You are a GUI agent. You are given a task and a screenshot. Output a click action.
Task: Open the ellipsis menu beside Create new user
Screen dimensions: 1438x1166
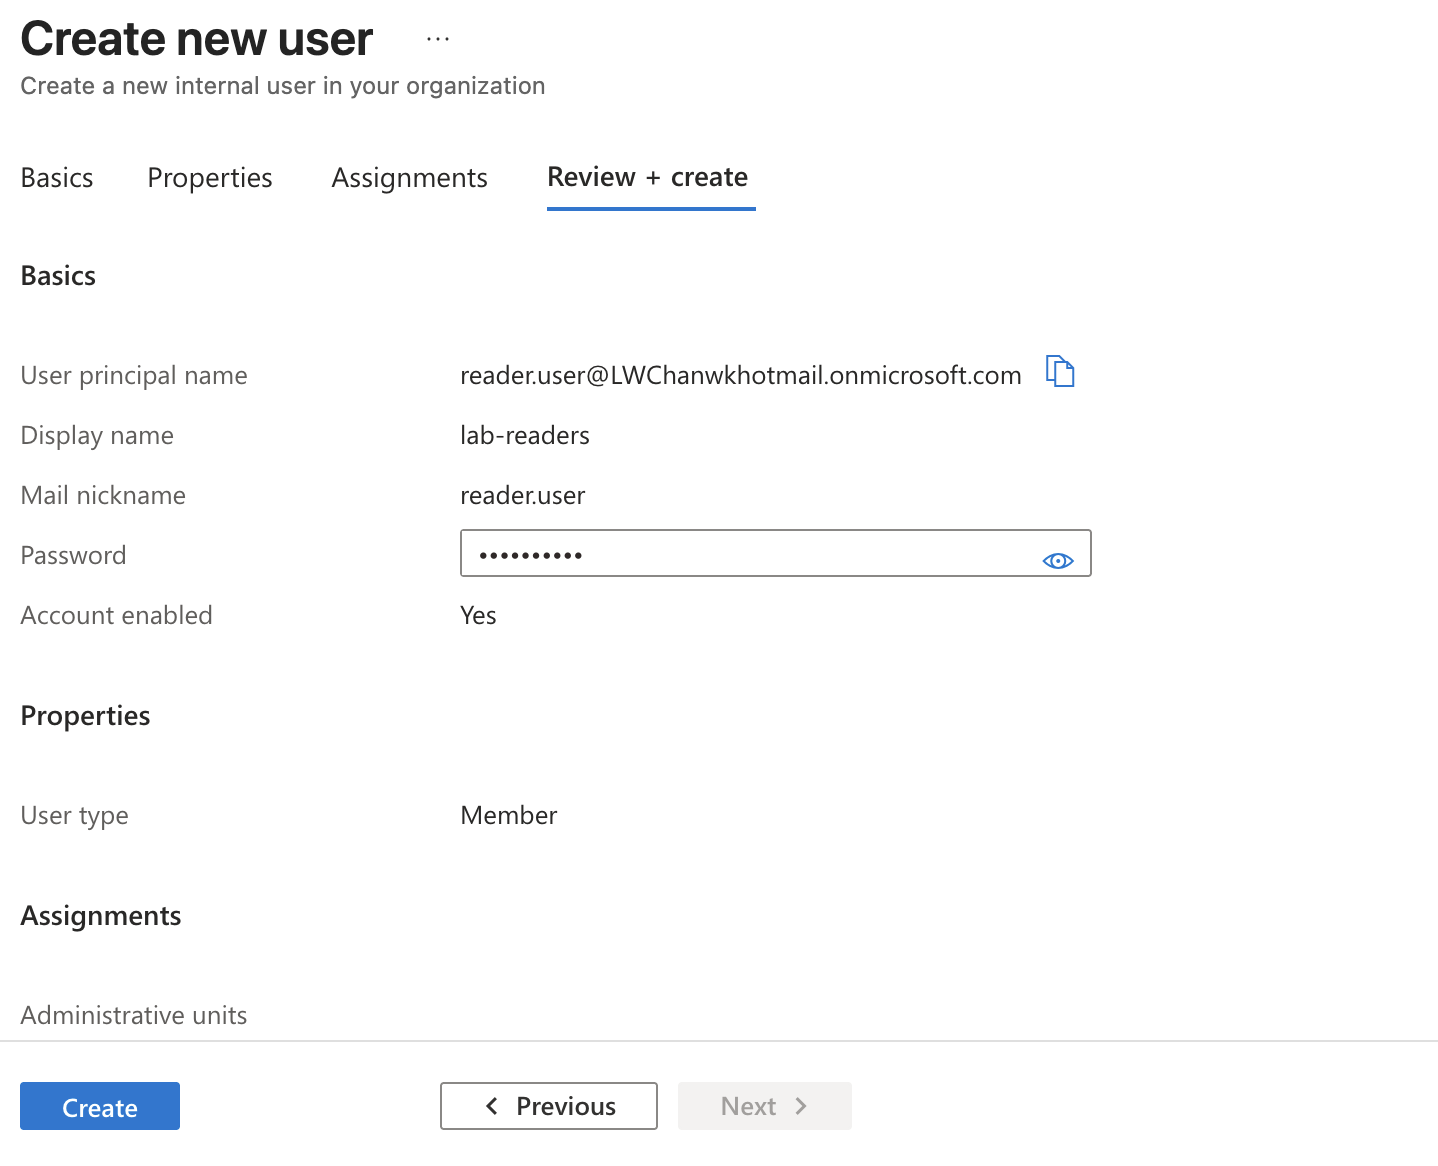pos(438,39)
